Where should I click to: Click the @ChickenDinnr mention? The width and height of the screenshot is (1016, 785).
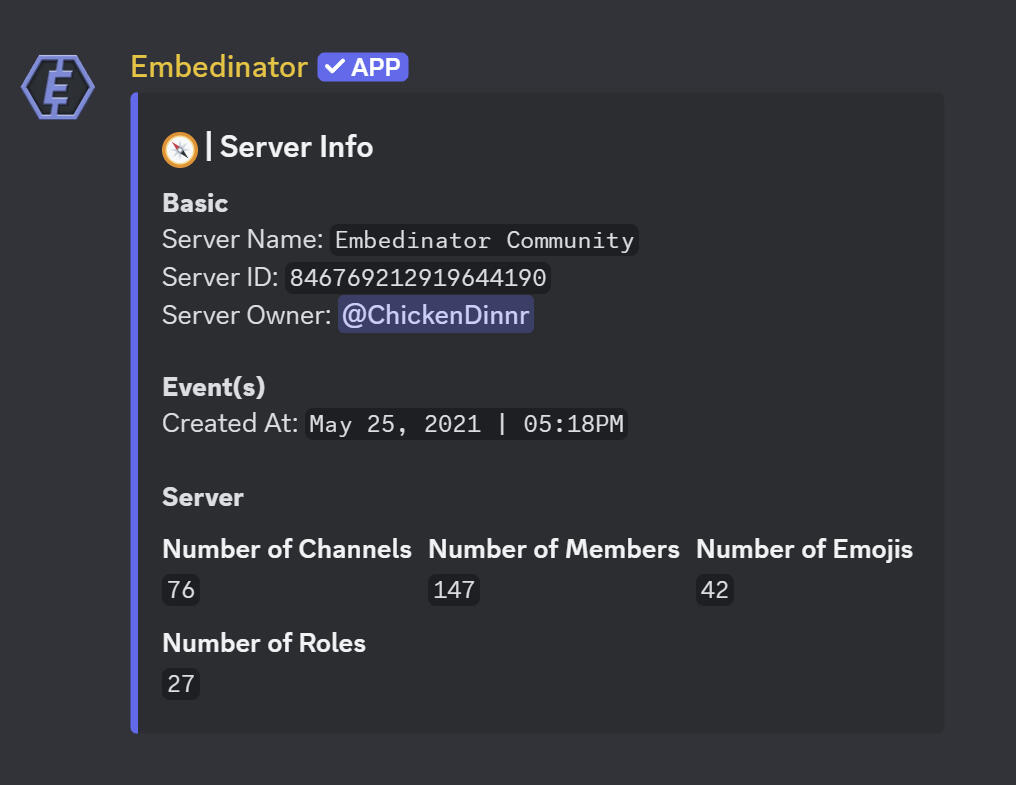(x=436, y=315)
